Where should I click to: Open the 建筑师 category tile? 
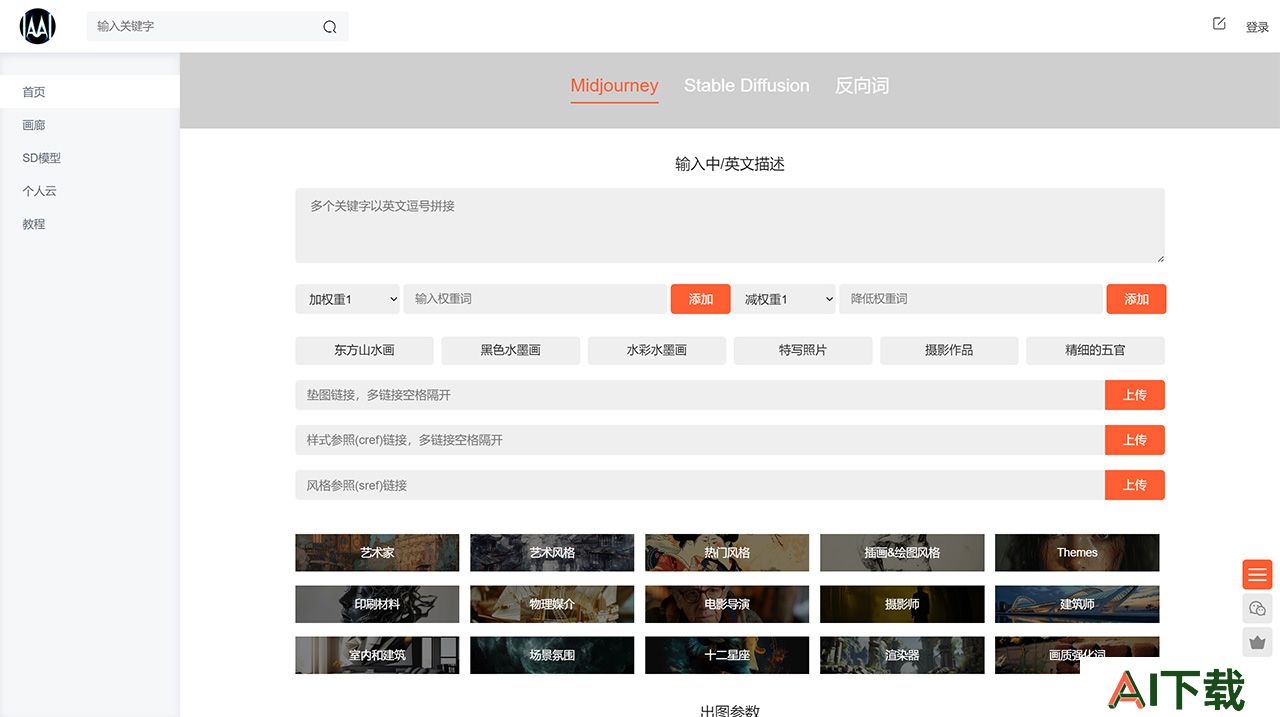(1077, 604)
